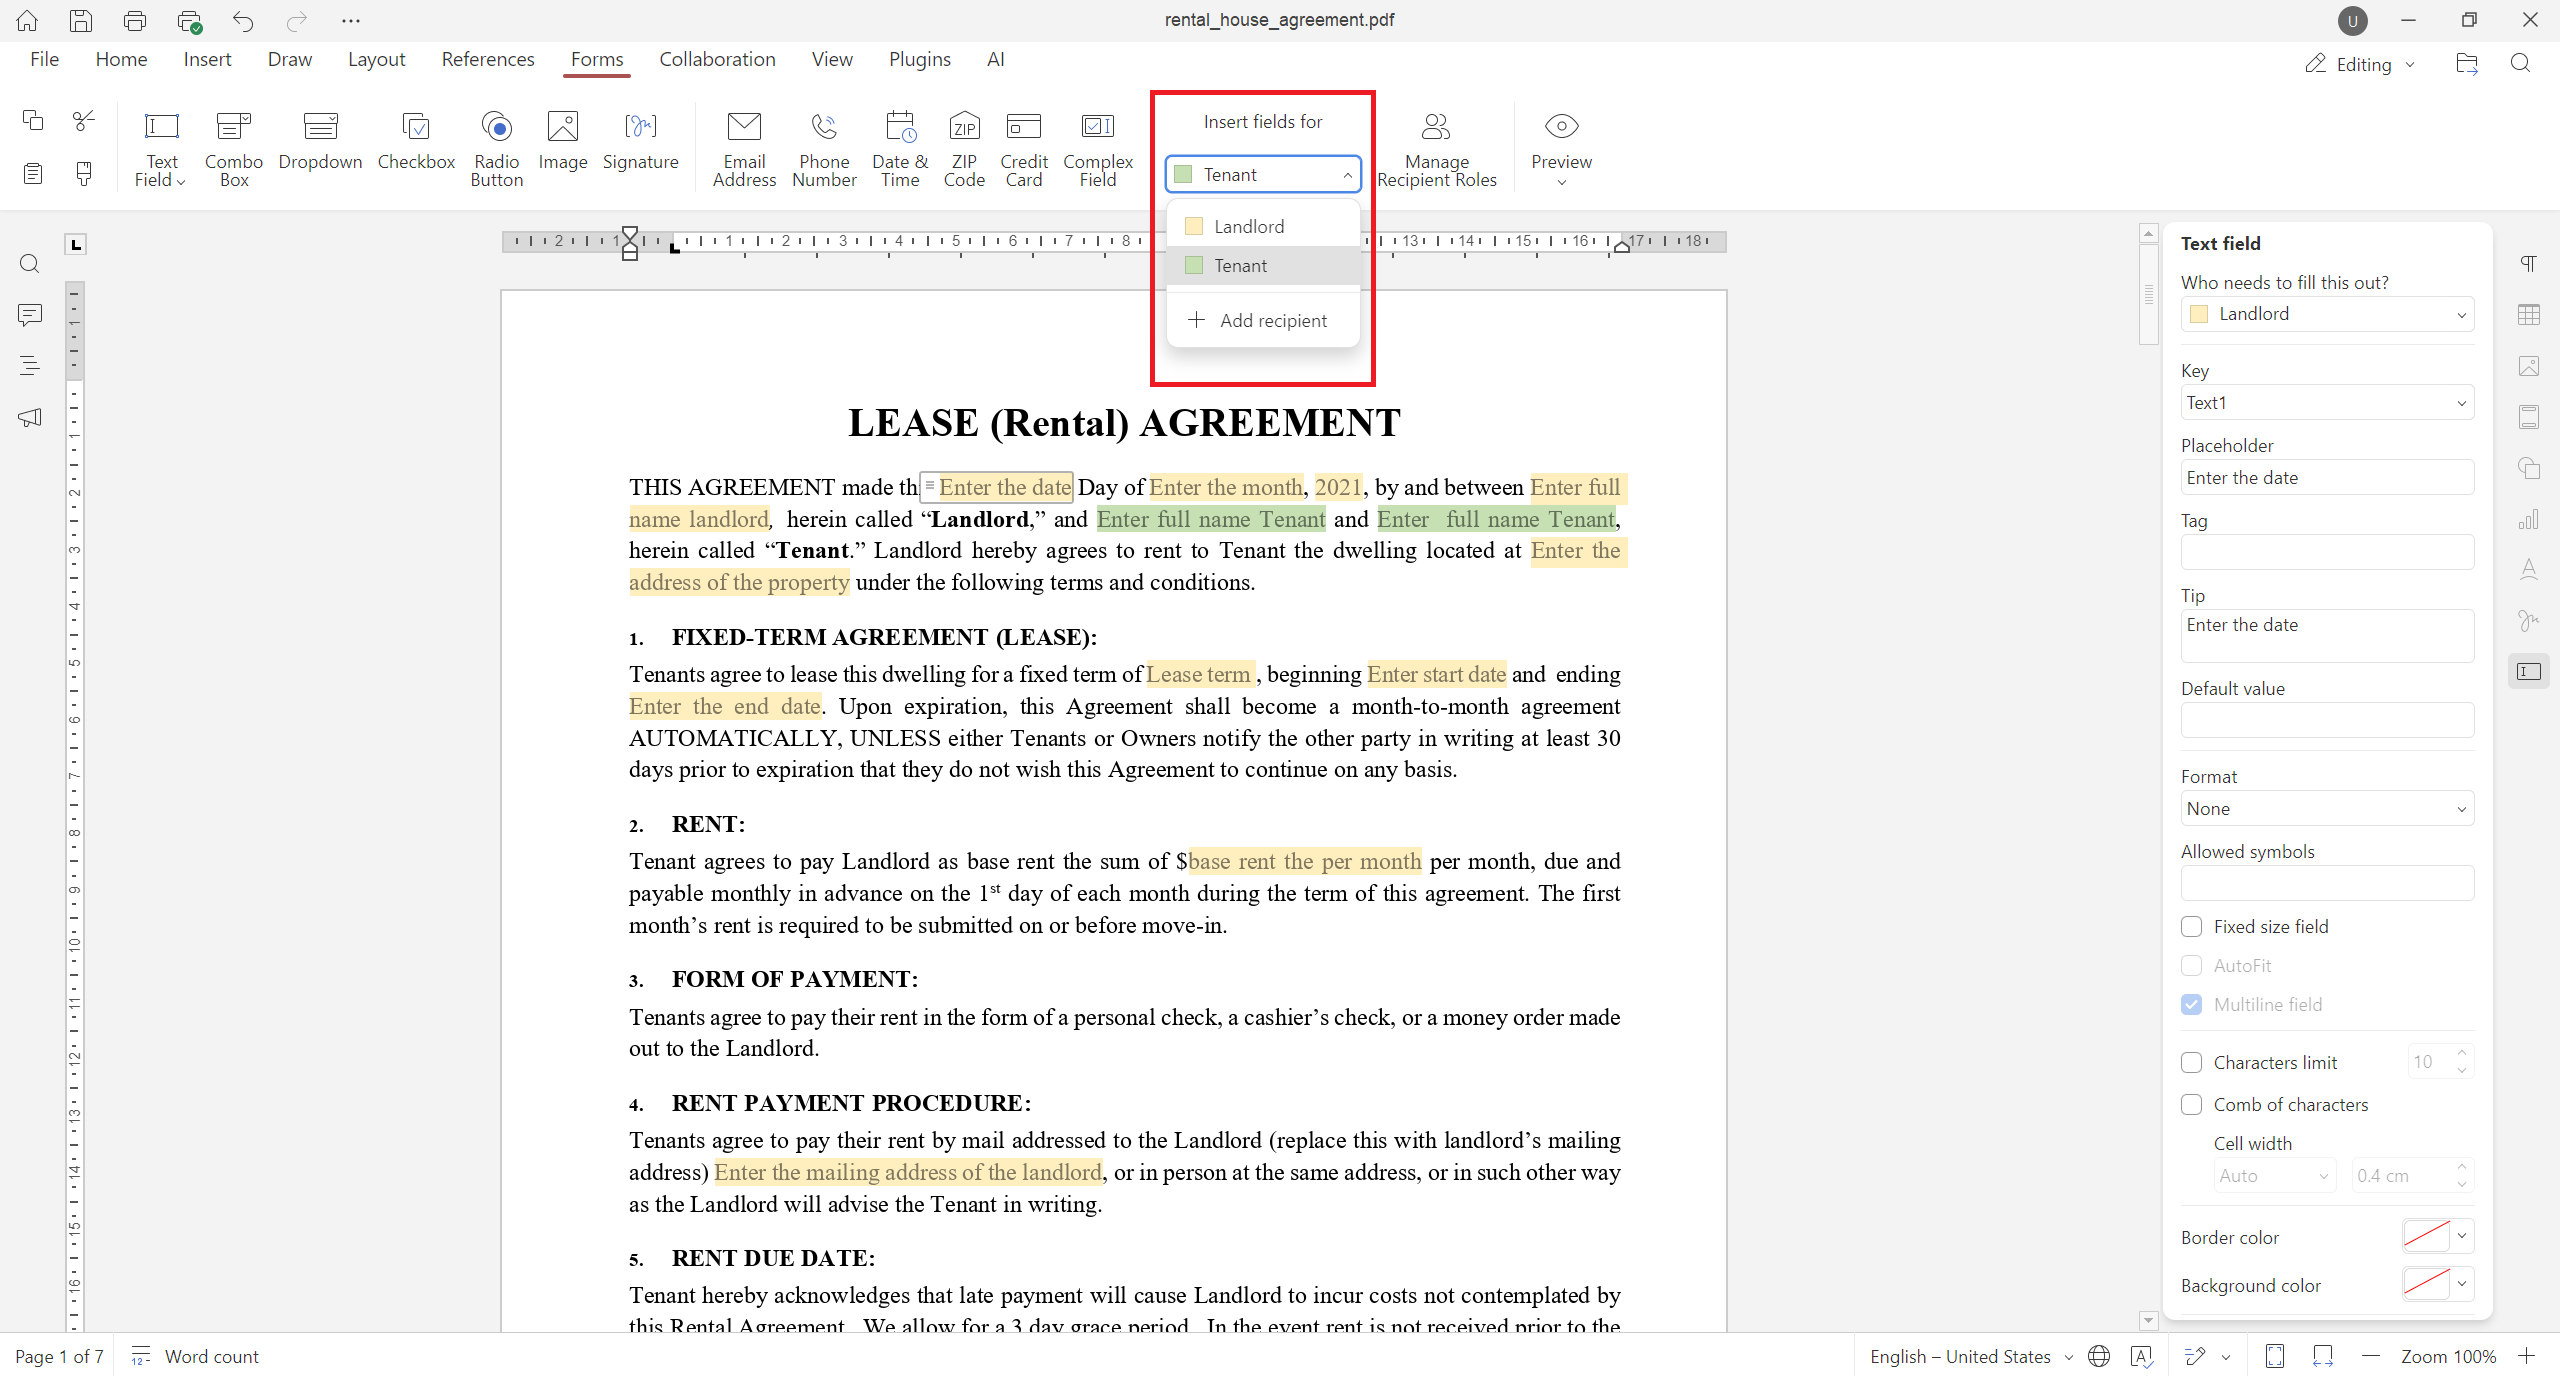2560x1376 pixels.
Task: Open the comments panel
Action: [x=29, y=315]
